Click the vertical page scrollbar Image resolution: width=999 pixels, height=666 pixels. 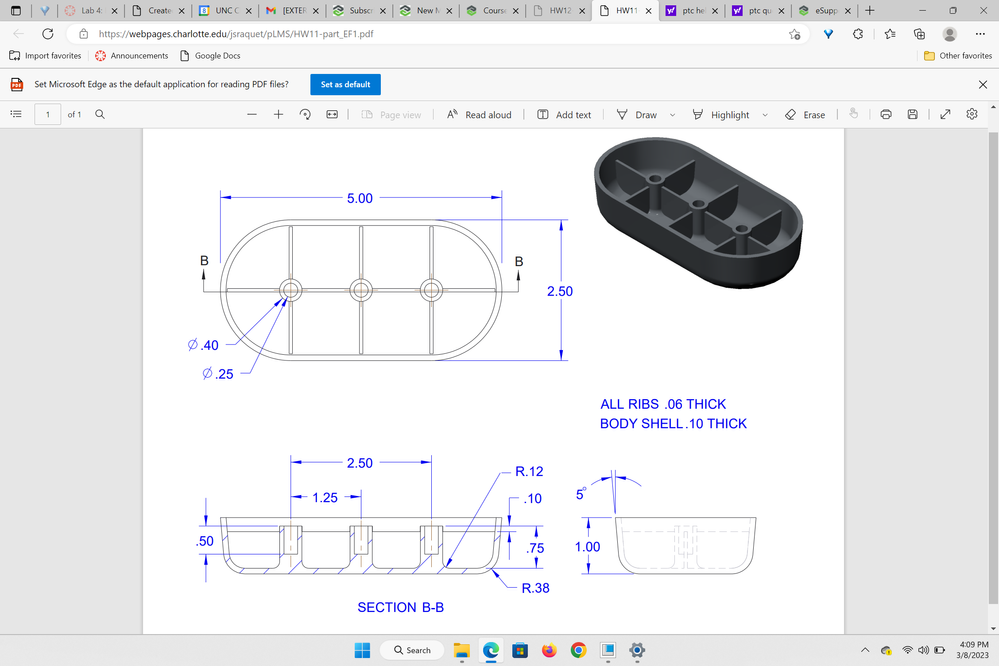[x=993, y=368]
